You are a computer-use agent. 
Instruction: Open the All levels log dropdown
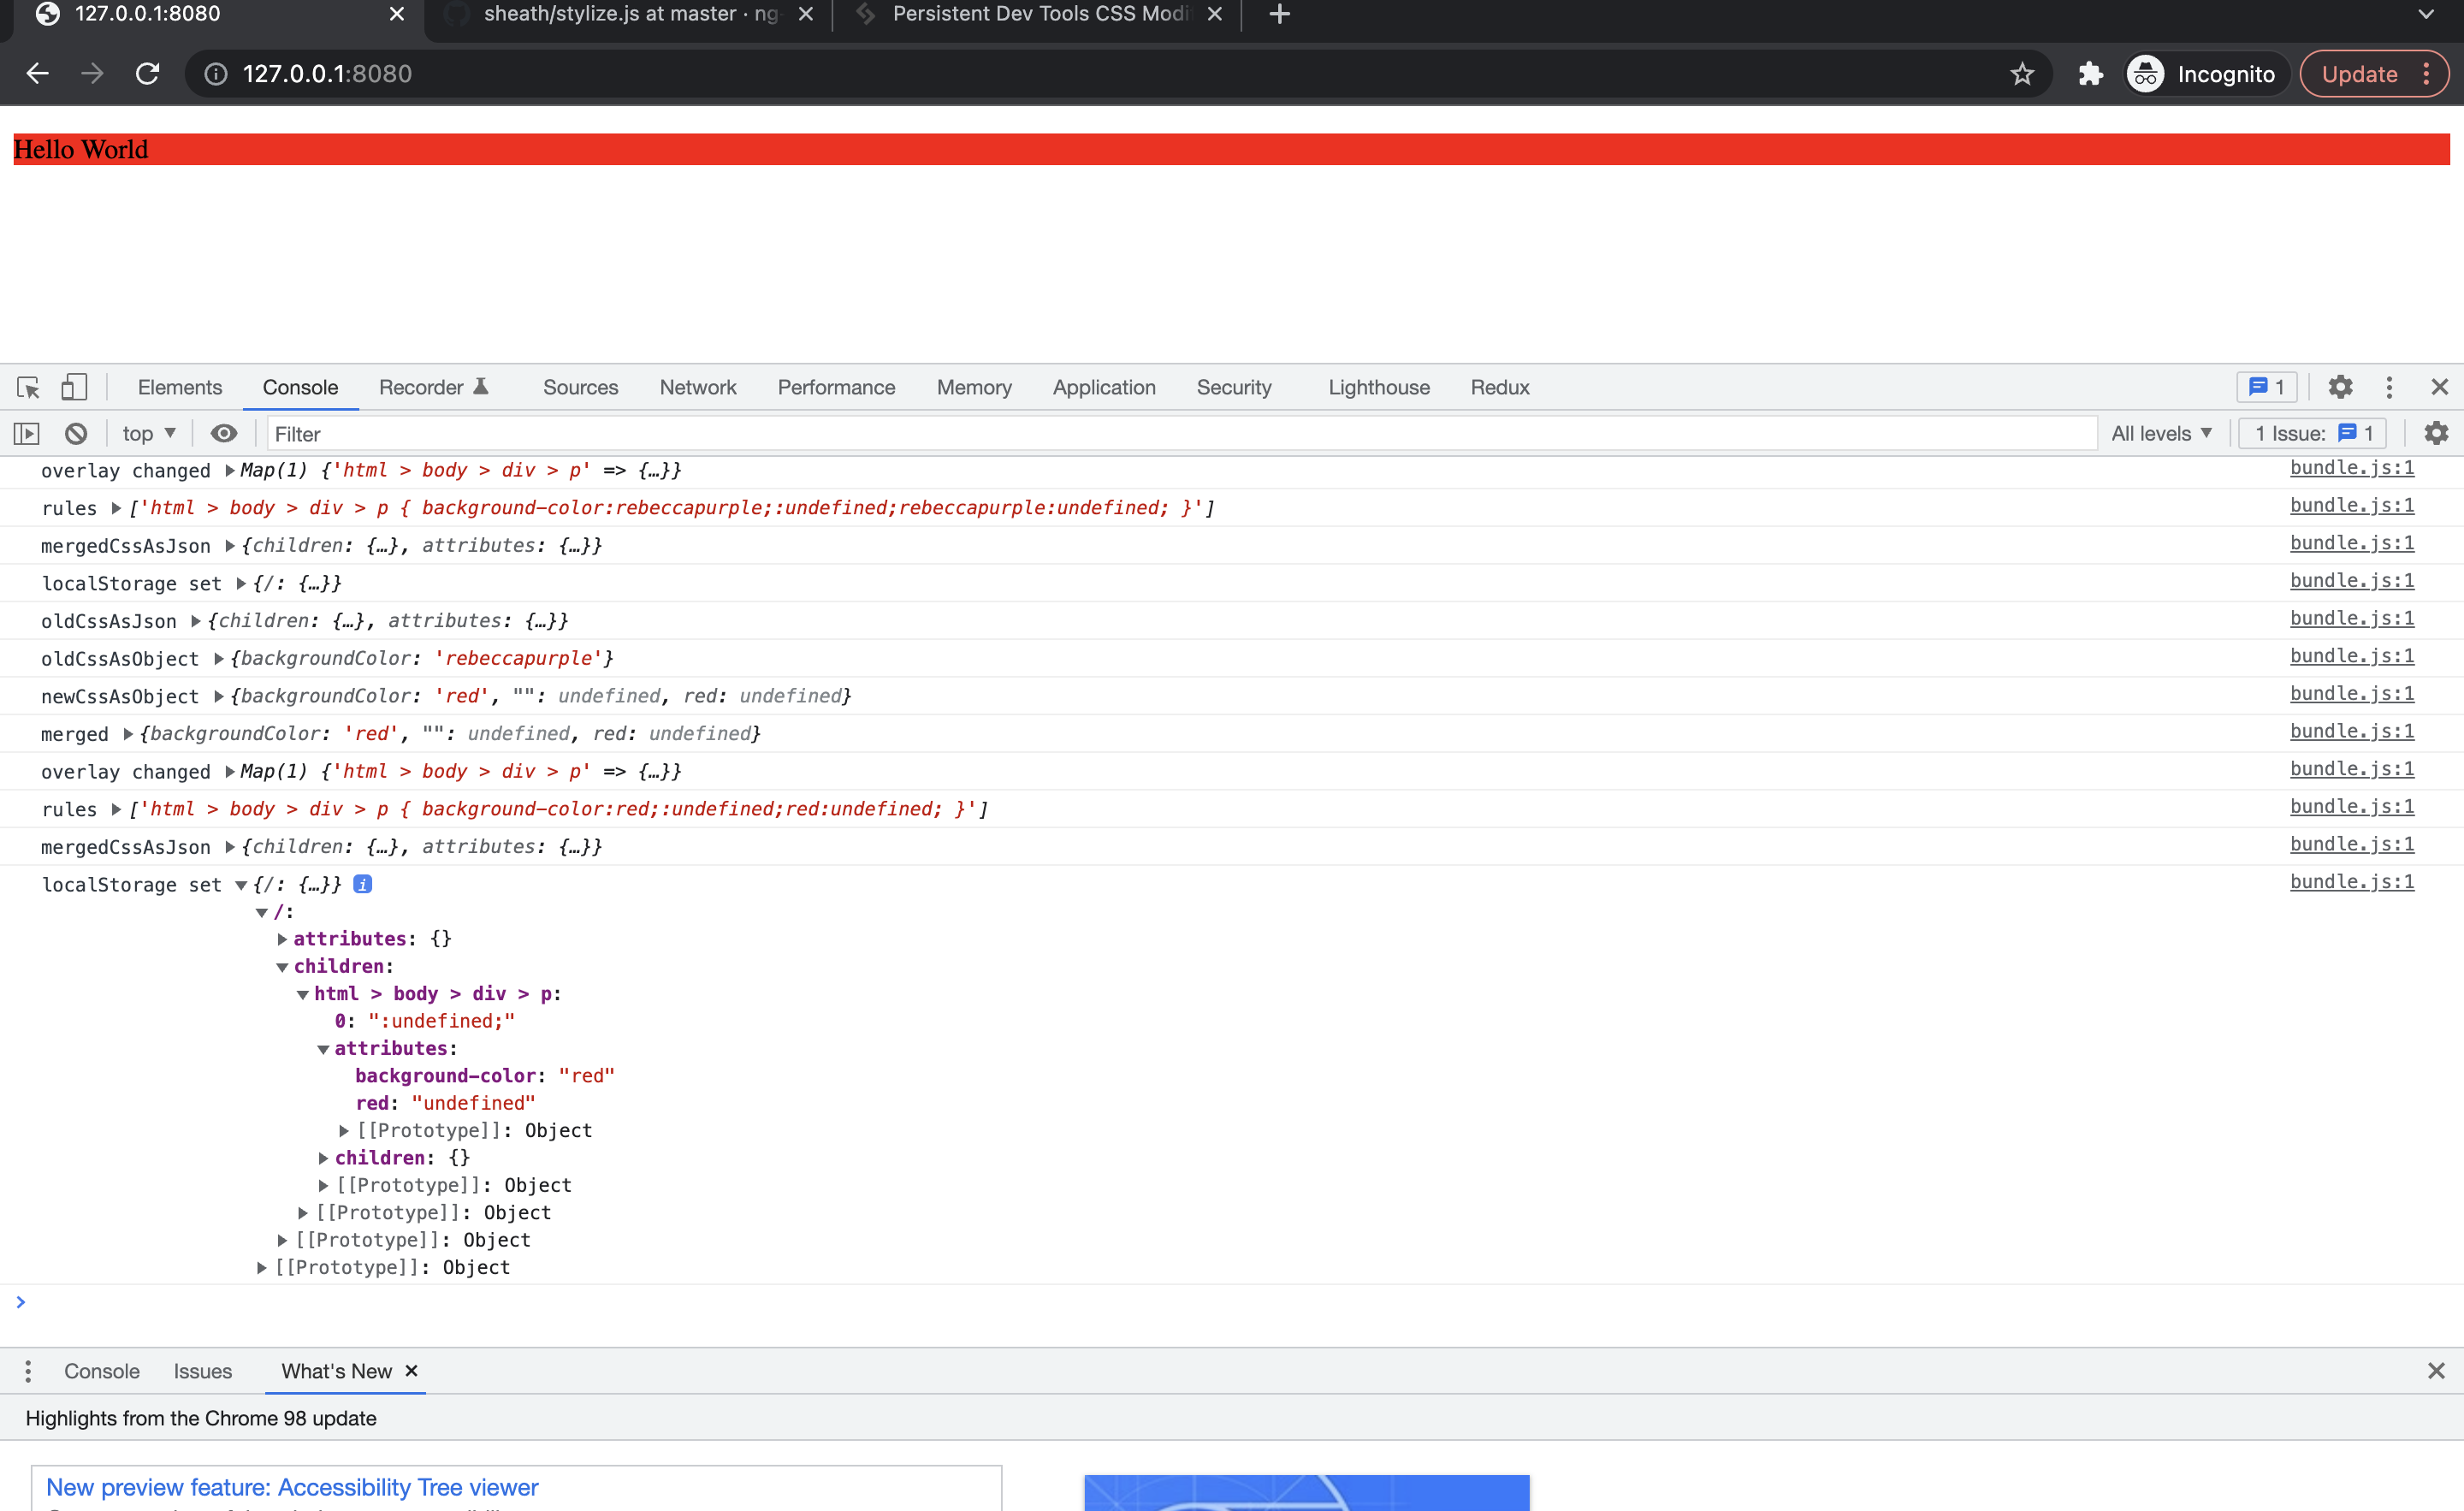pos(2161,433)
